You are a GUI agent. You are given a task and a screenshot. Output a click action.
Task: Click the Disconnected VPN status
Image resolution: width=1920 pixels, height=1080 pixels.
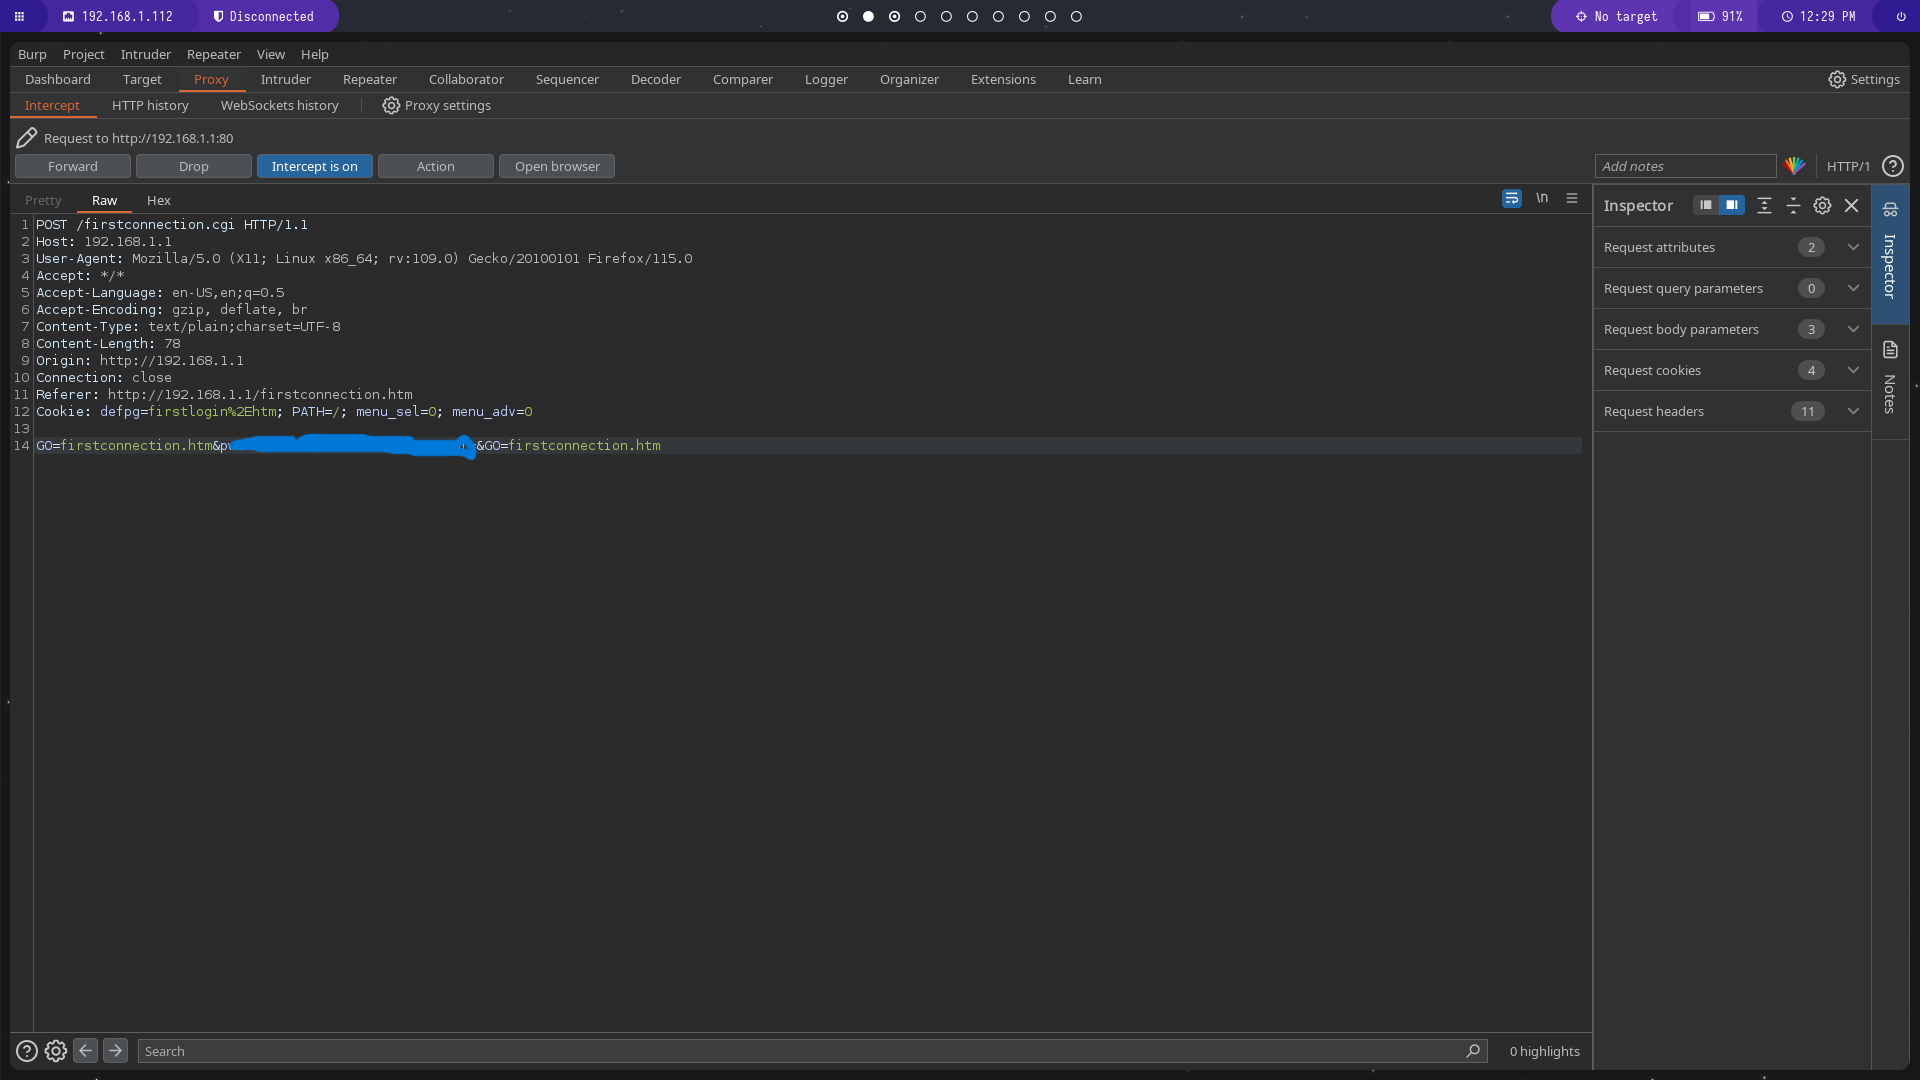pos(264,16)
